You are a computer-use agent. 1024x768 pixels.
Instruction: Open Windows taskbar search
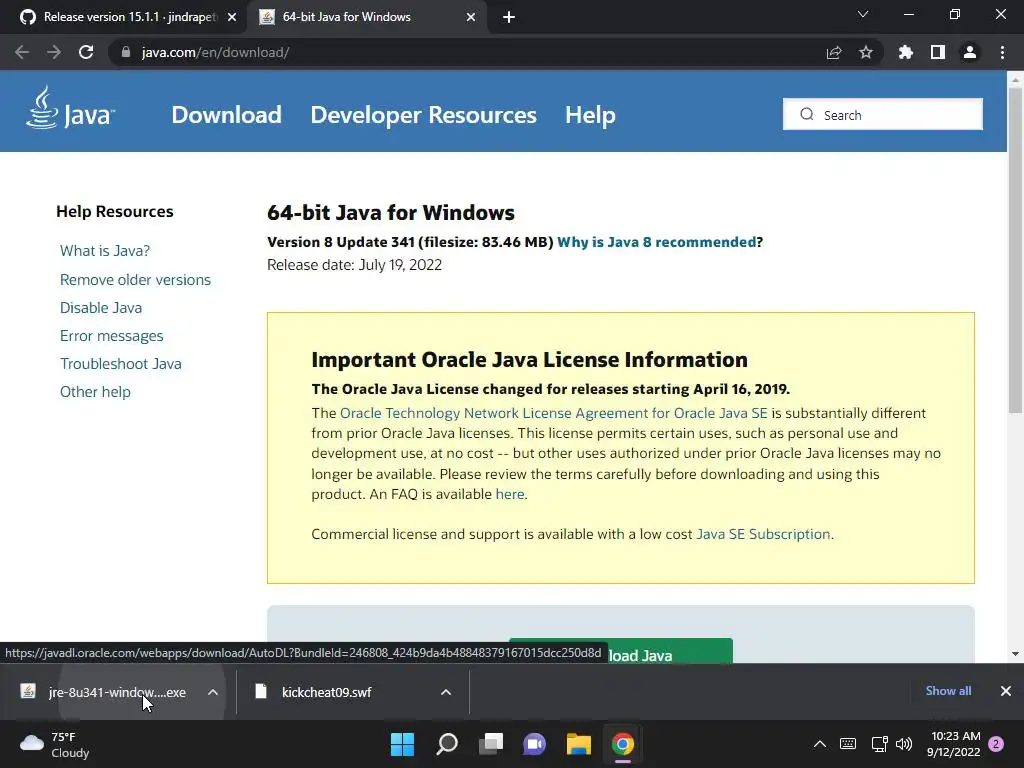[x=447, y=744]
